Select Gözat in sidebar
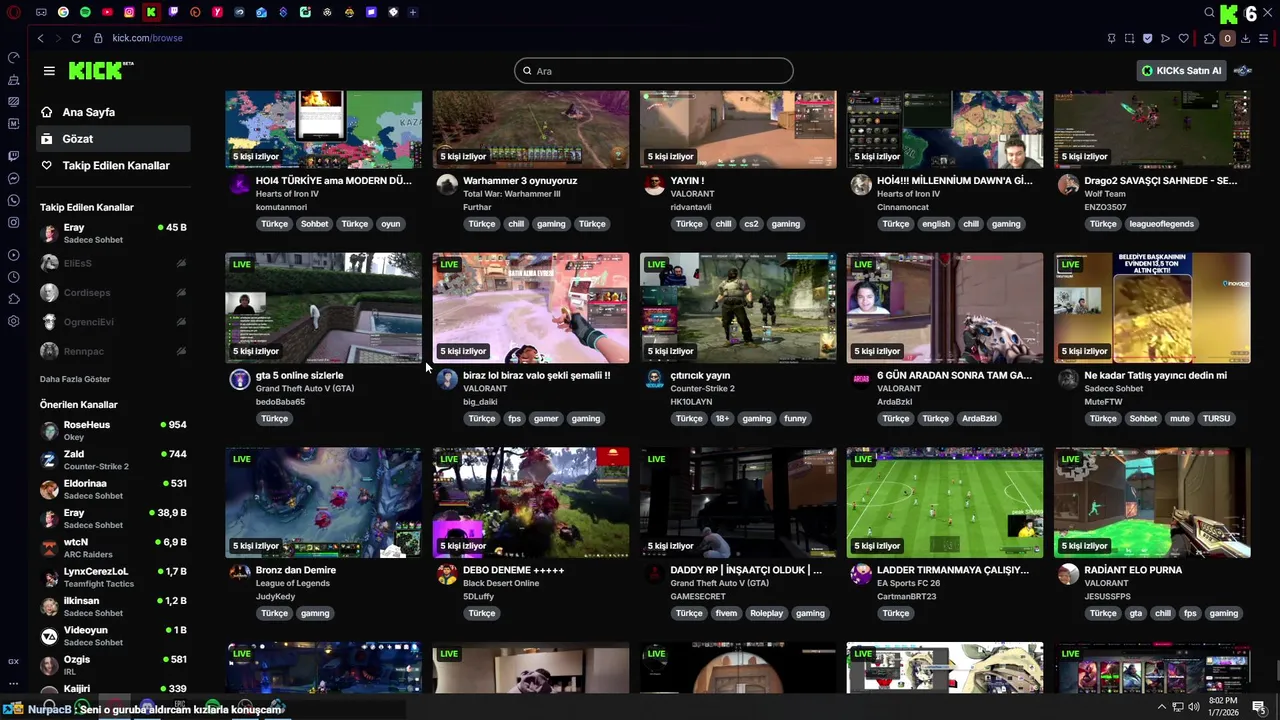This screenshot has height=720, width=1280. point(112,139)
